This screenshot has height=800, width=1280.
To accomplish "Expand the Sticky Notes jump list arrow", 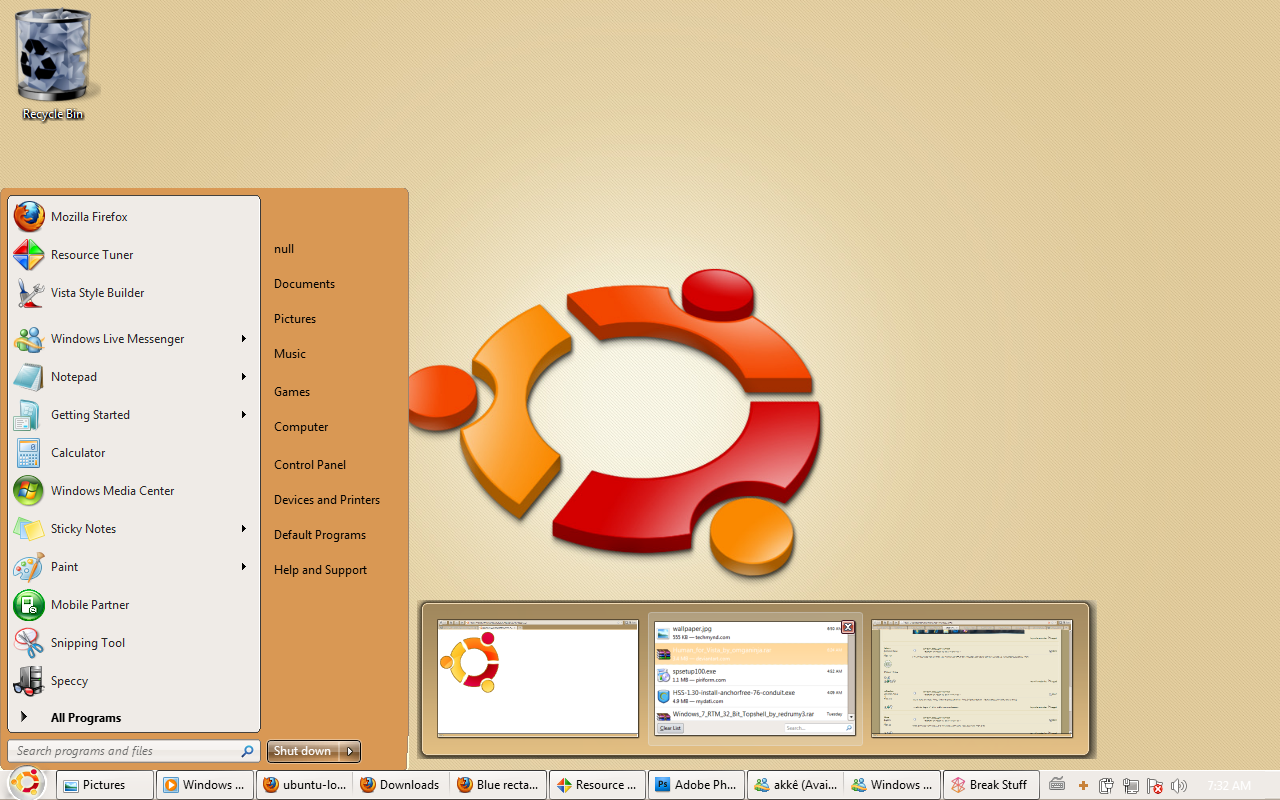I will (243, 529).
